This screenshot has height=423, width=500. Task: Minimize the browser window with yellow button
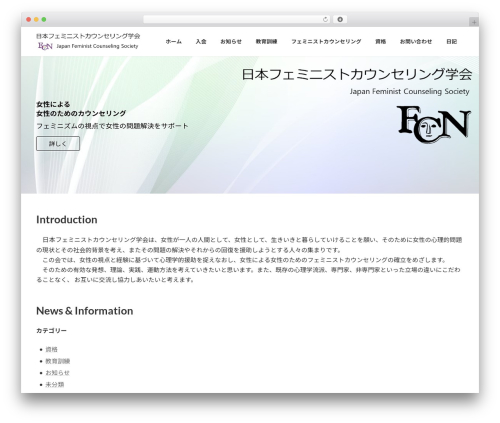tap(36, 20)
